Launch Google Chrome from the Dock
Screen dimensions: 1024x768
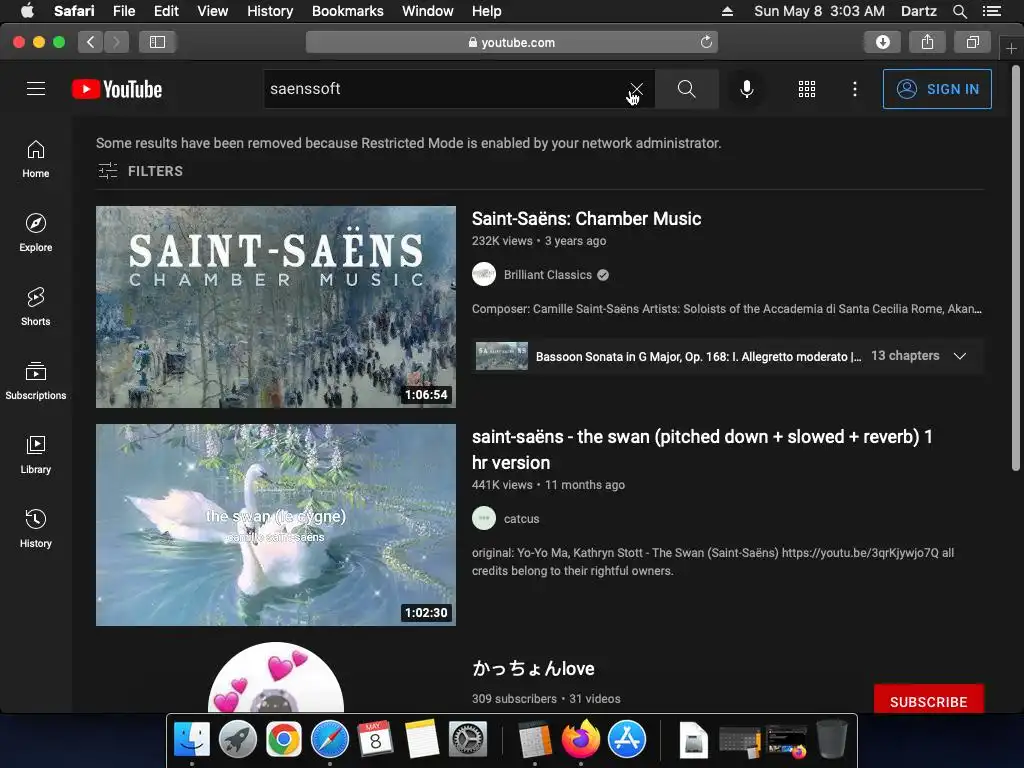[x=283, y=739]
